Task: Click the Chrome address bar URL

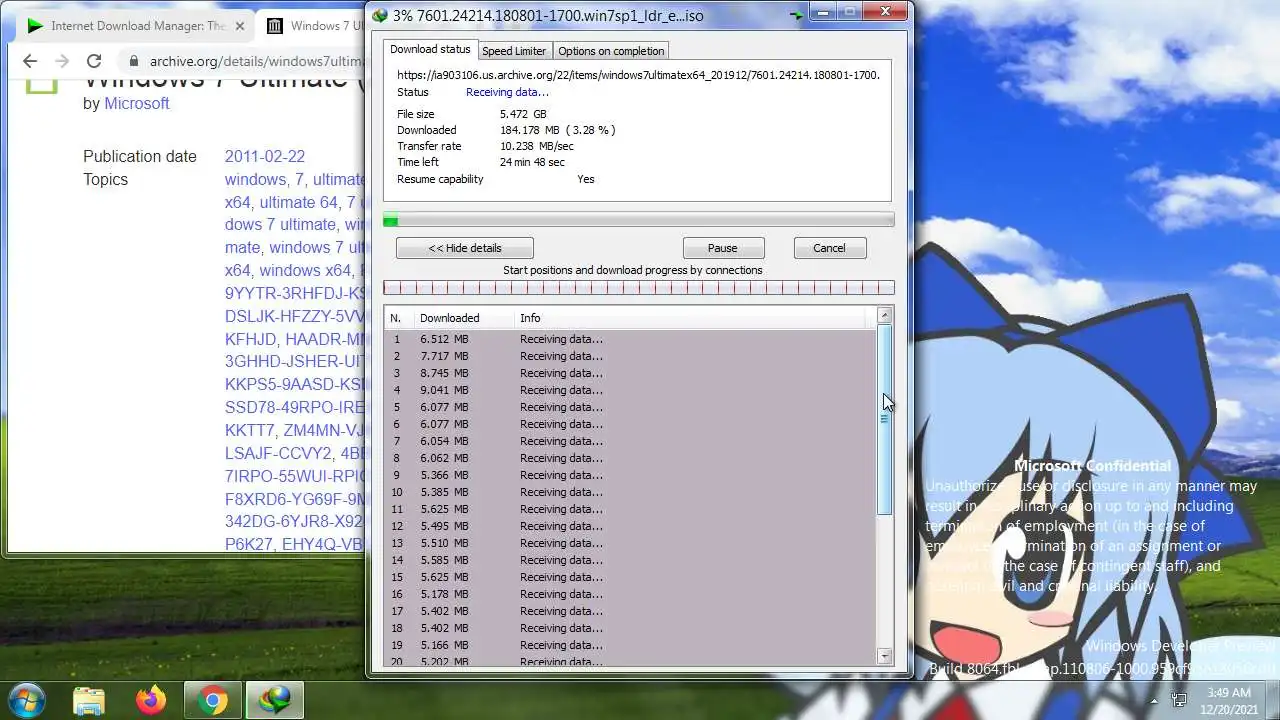Action: tap(257, 61)
